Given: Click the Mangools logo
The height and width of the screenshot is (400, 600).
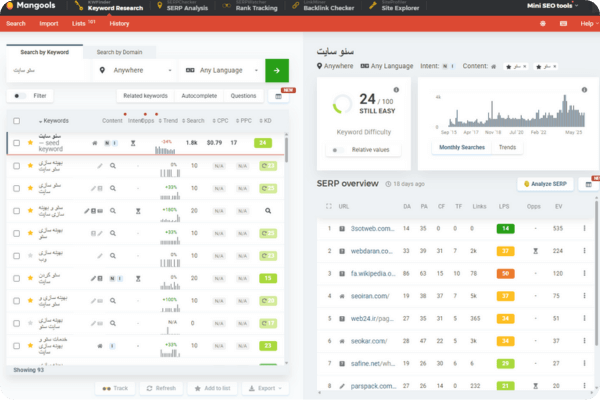Looking at the screenshot, I should pyautogui.click(x=31, y=6).
